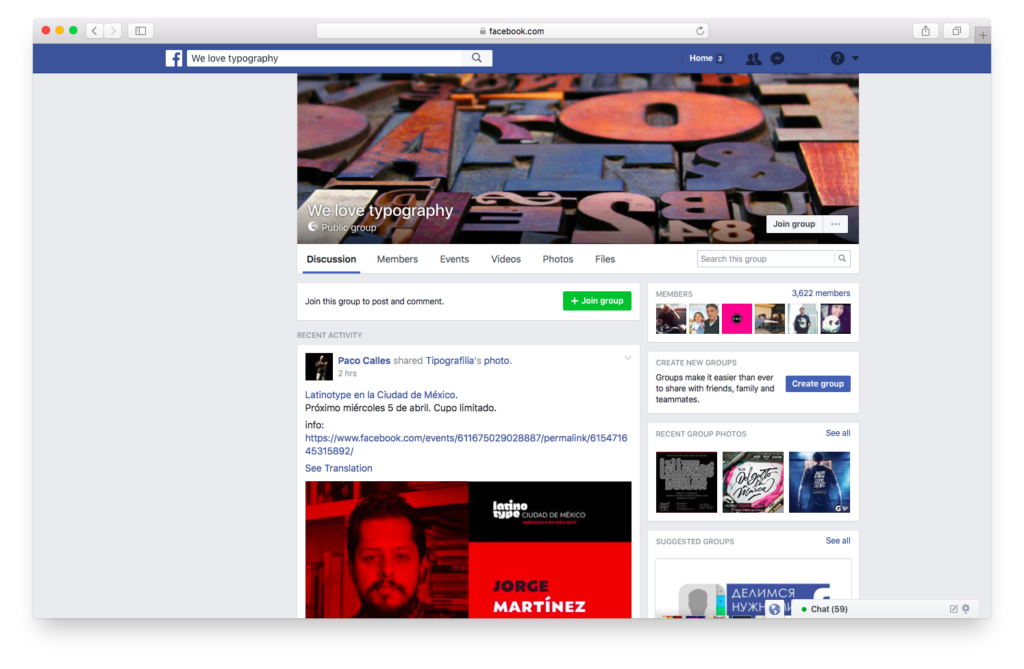This screenshot has width=1024, height=669.
Task: Switch to the Members tab
Action: [x=397, y=259]
